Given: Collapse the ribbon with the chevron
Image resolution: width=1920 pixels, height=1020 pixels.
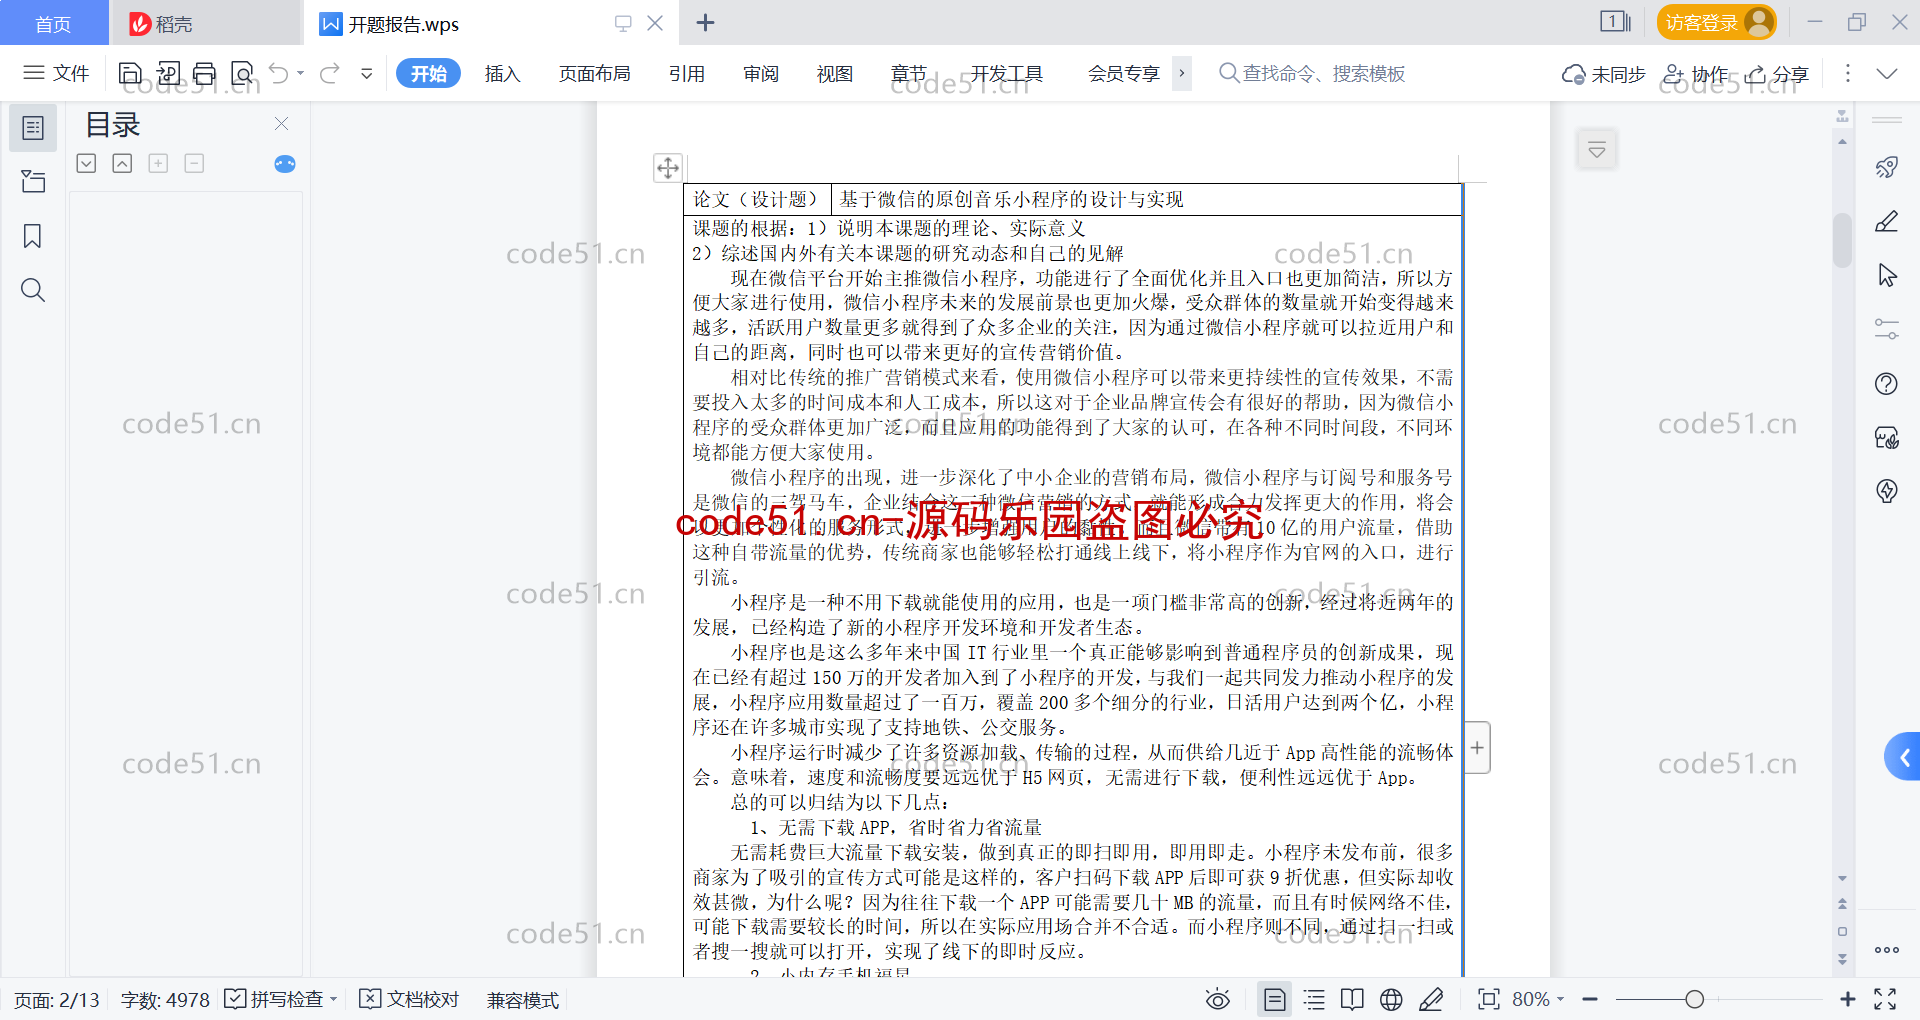Looking at the screenshot, I should [1887, 73].
